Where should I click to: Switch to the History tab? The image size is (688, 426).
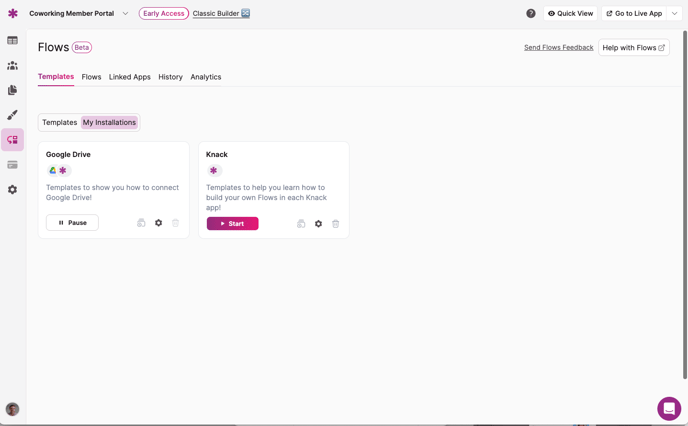170,77
